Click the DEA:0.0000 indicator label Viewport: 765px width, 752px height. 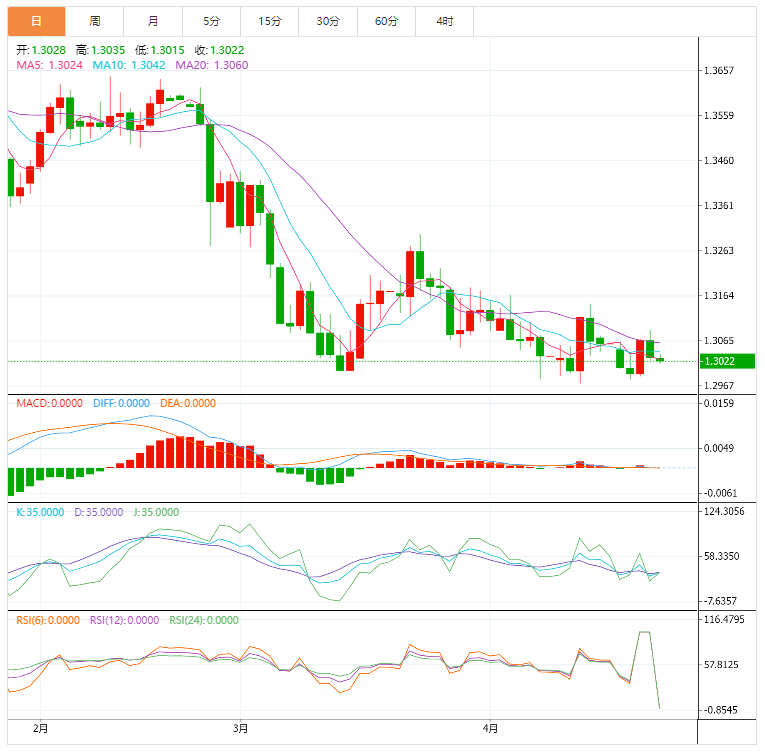point(188,403)
